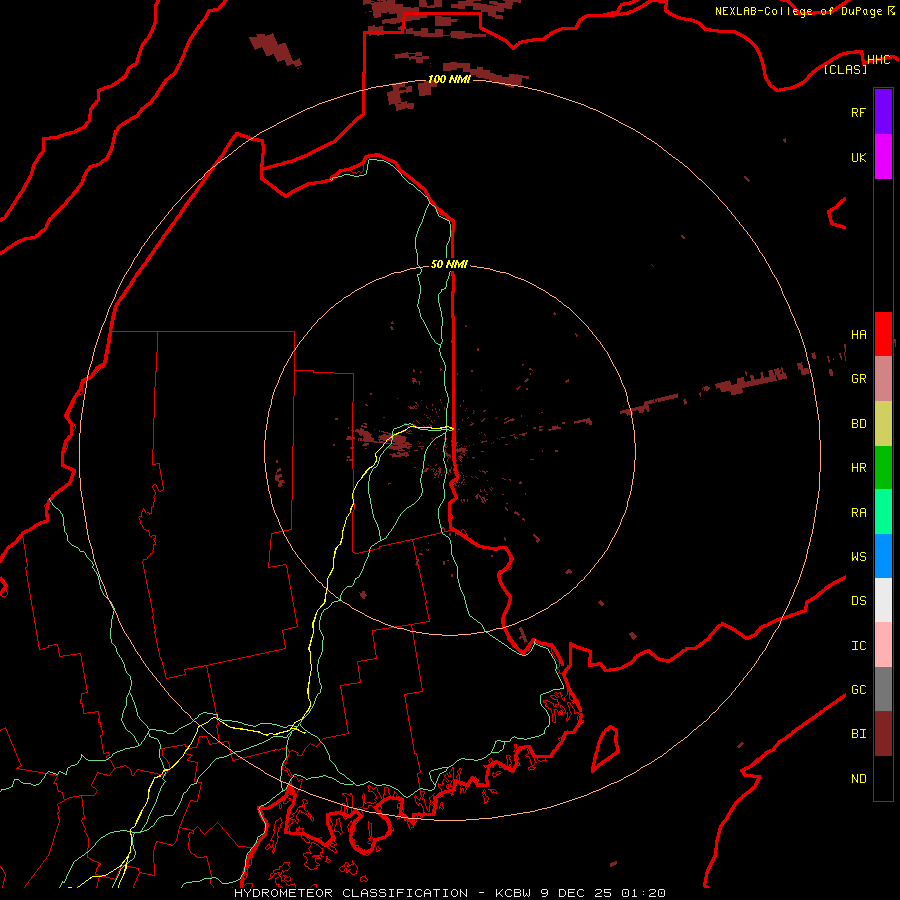Click the purple RF legend color swatch
The height and width of the screenshot is (900, 900).
pyautogui.click(x=883, y=112)
